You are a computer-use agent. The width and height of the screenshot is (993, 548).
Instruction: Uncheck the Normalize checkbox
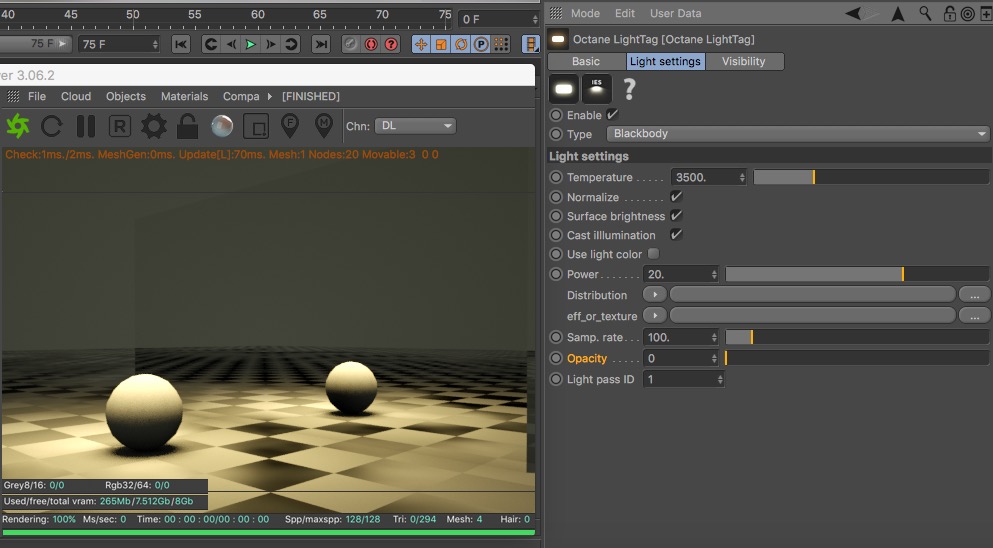pyautogui.click(x=676, y=197)
